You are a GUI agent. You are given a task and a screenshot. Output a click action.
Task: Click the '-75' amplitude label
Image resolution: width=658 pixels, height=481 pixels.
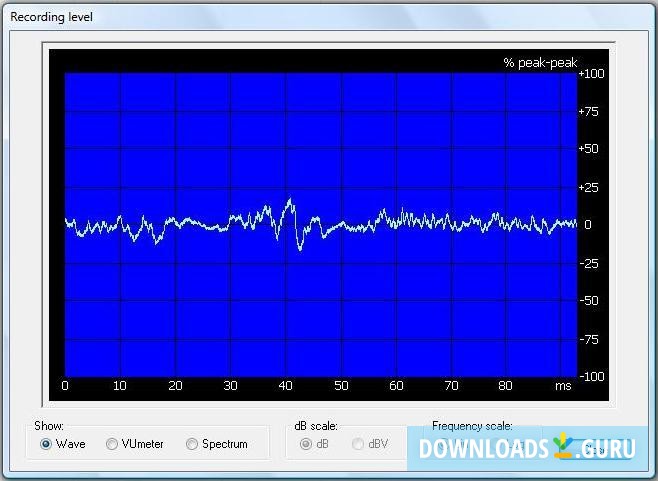pos(589,339)
